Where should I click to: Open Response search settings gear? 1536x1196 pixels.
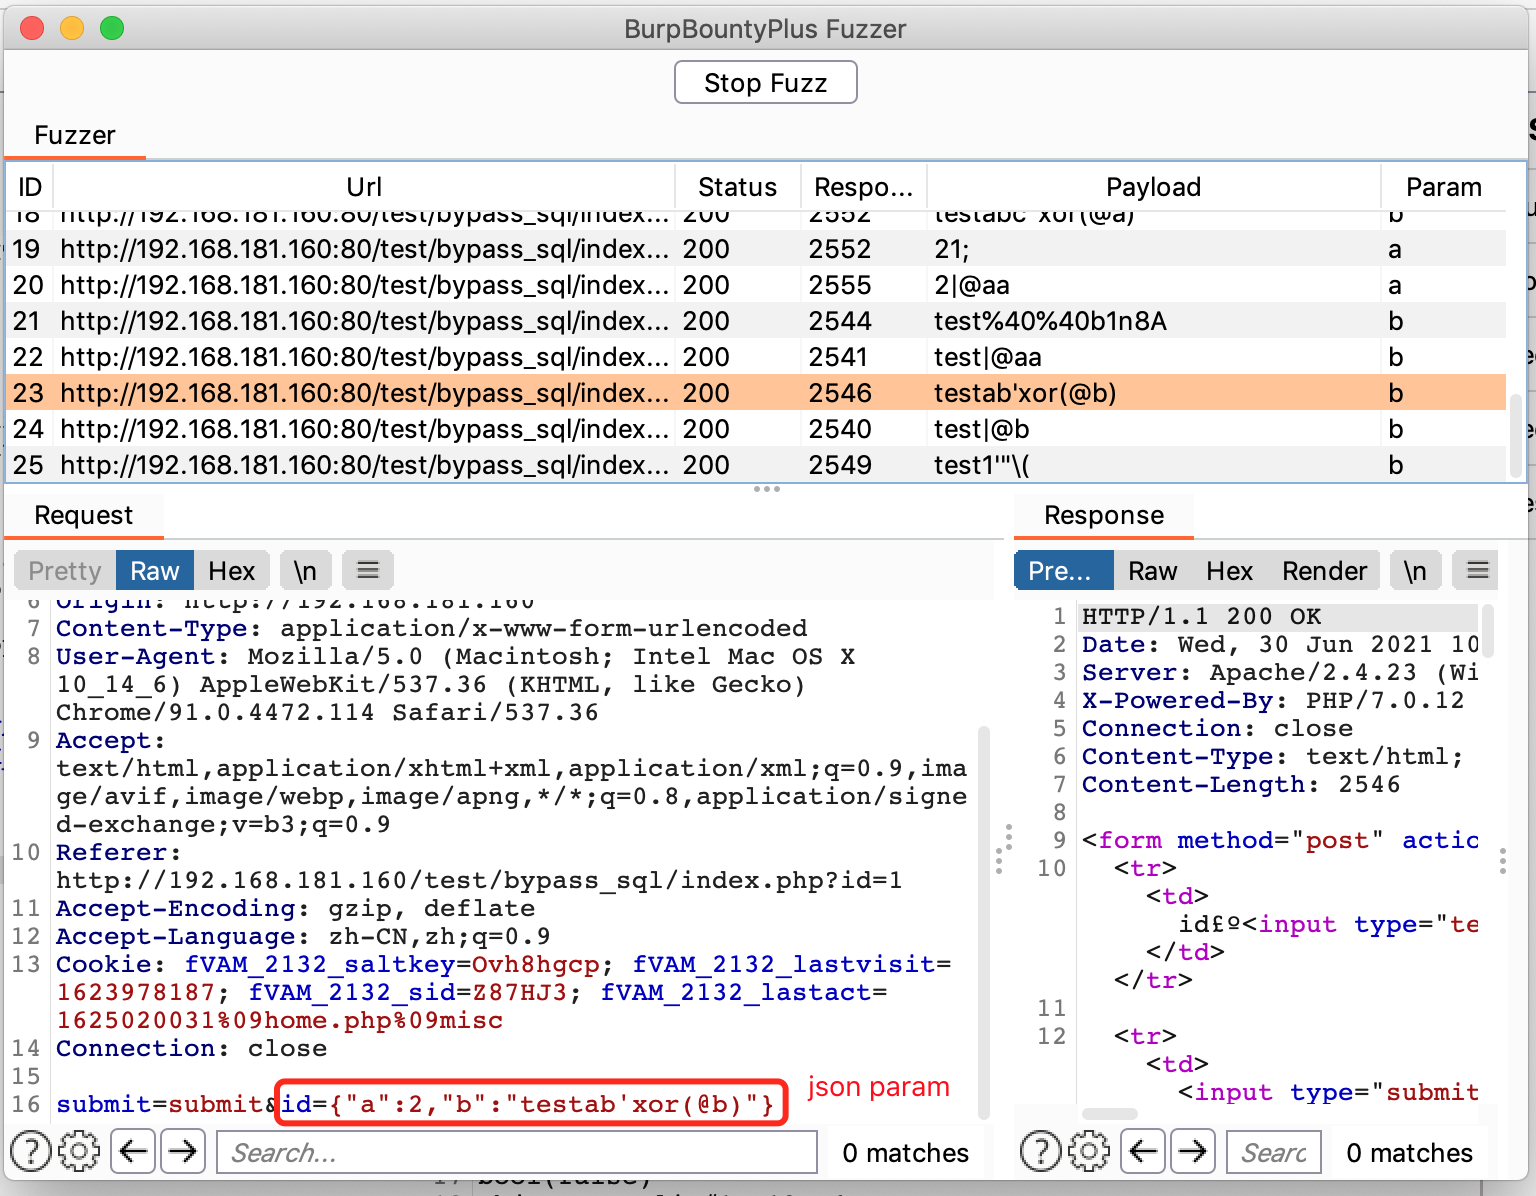pyautogui.click(x=1089, y=1152)
